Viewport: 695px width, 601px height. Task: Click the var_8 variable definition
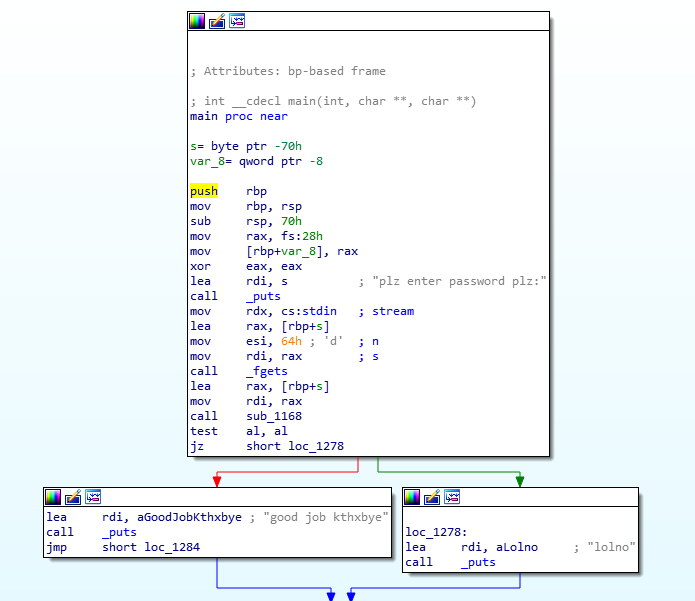click(x=256, y=161)
